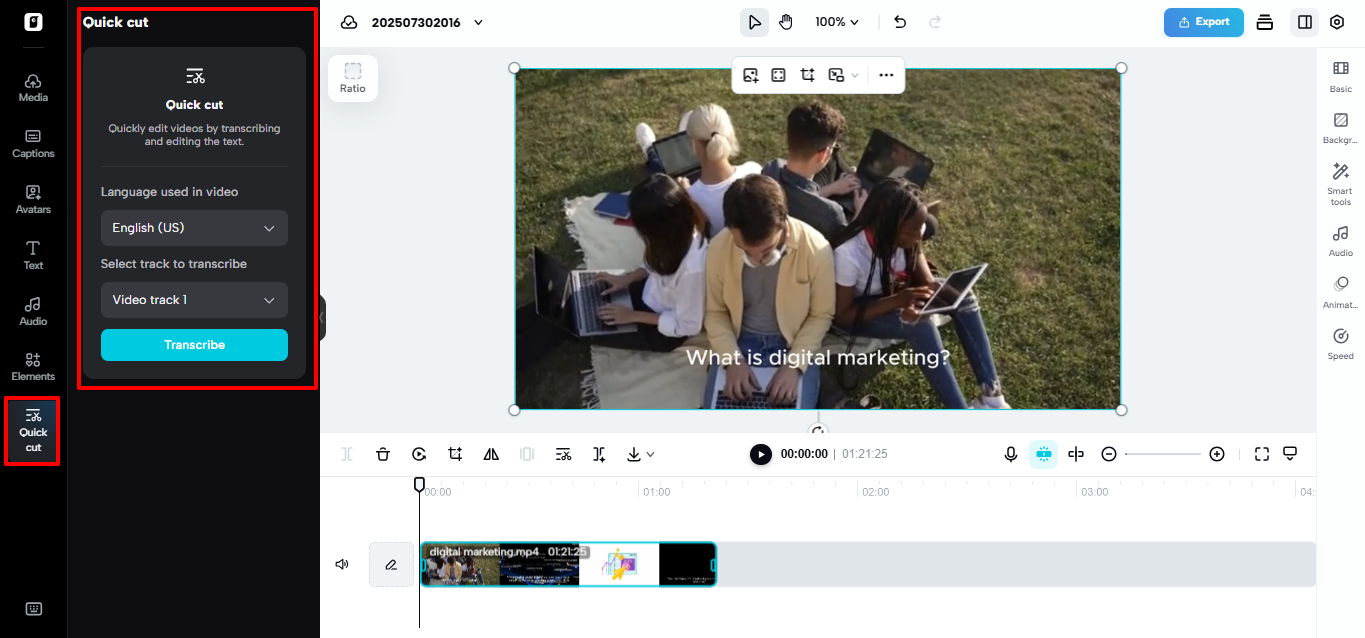1365x638 pixels.
Task: Undo the last action
Action: click(899, 22)
